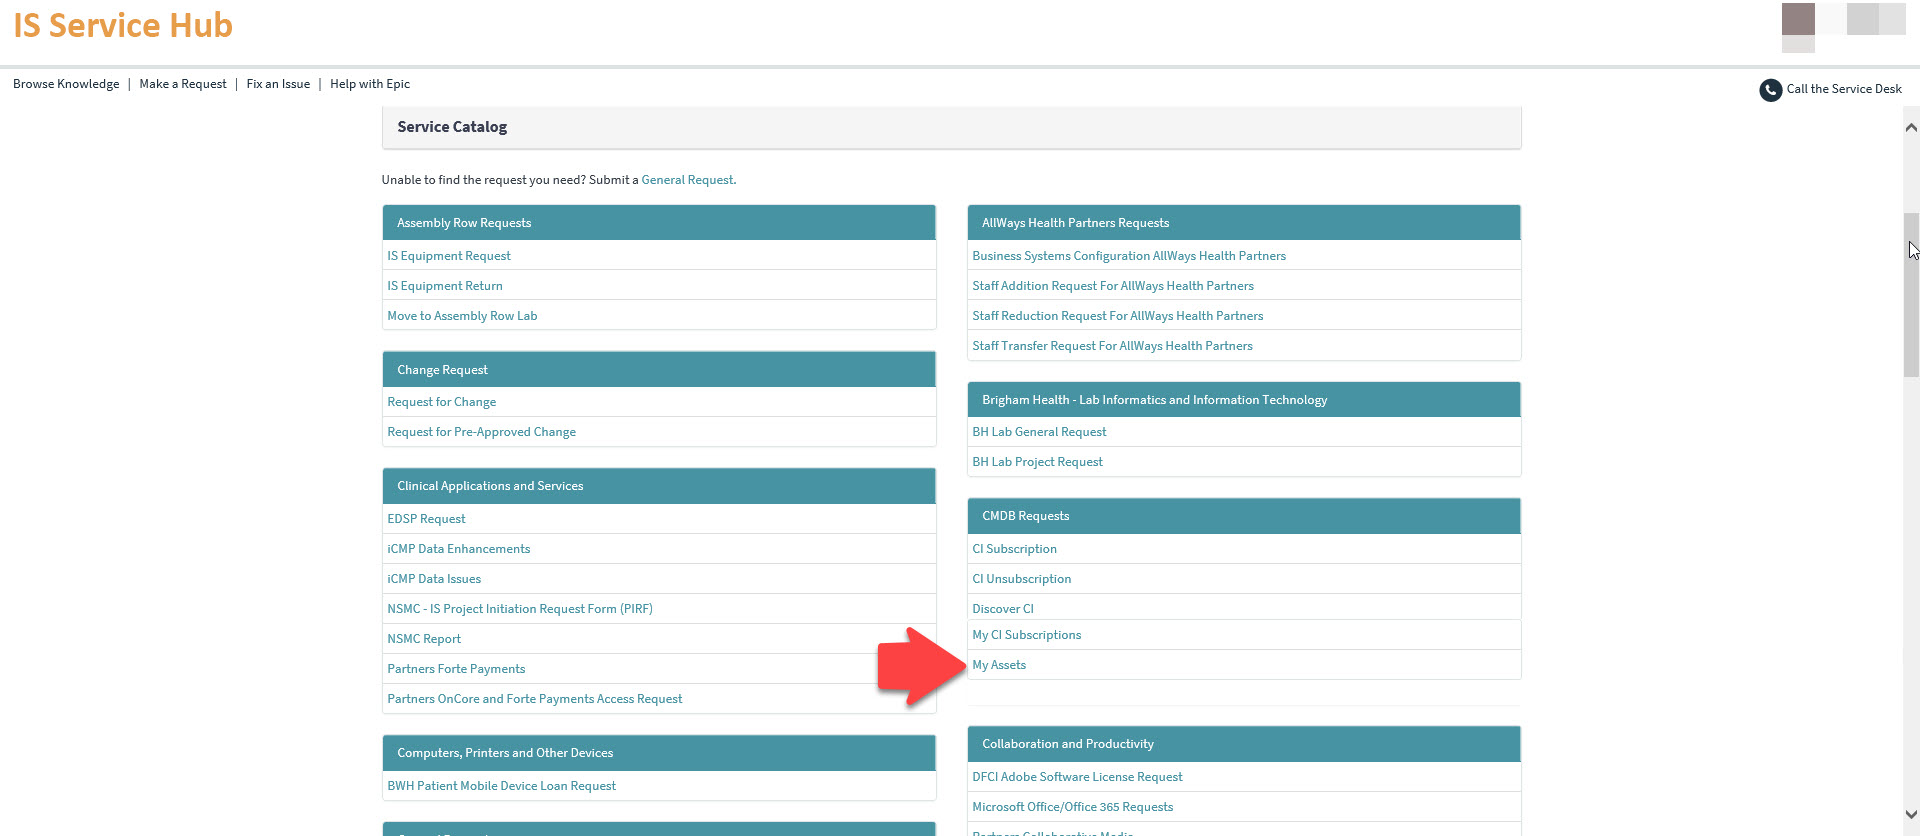Click the vertical scrollbar thumb
The width and height of the screenshot is (1920, 836).
(x=1911, y=294)
